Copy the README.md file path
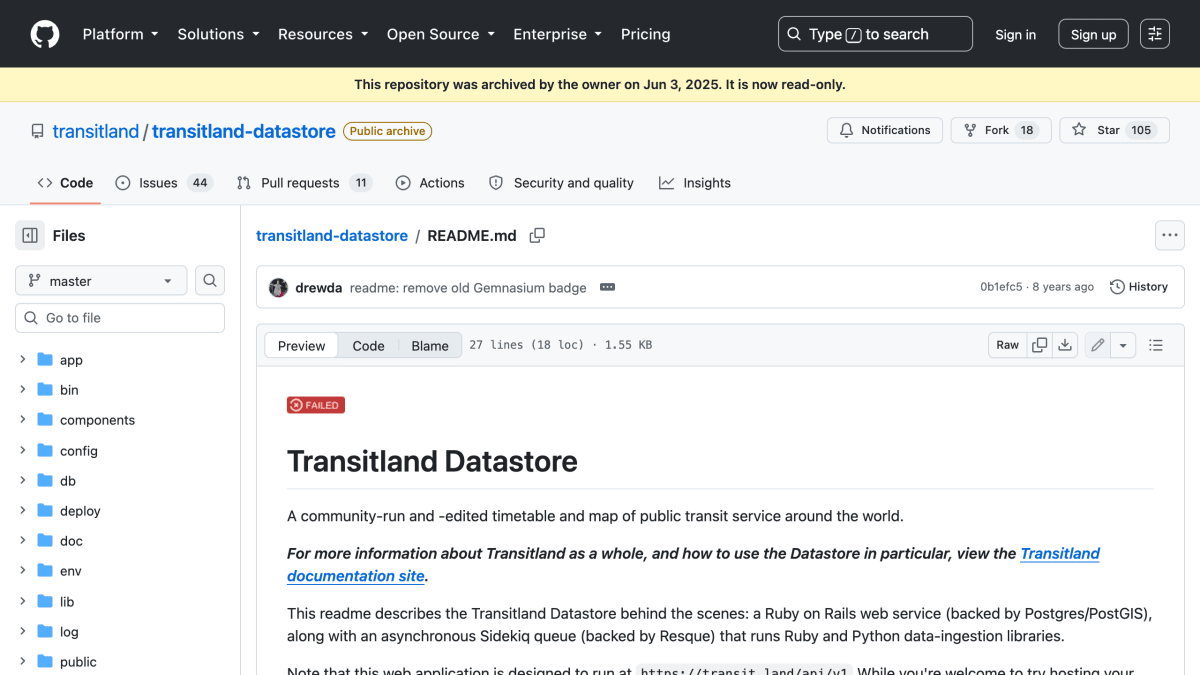Viewport: 1200px width, 675px height. tap(537, 236)
